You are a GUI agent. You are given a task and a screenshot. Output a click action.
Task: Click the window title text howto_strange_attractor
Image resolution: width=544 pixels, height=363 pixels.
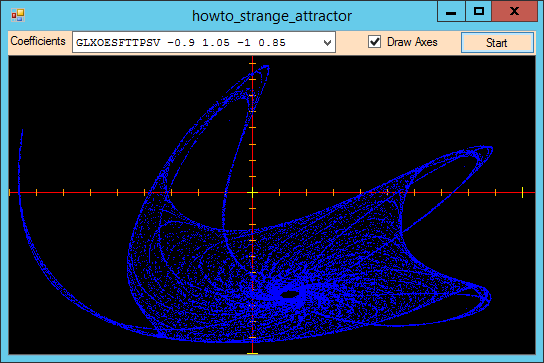click(272, 16)
